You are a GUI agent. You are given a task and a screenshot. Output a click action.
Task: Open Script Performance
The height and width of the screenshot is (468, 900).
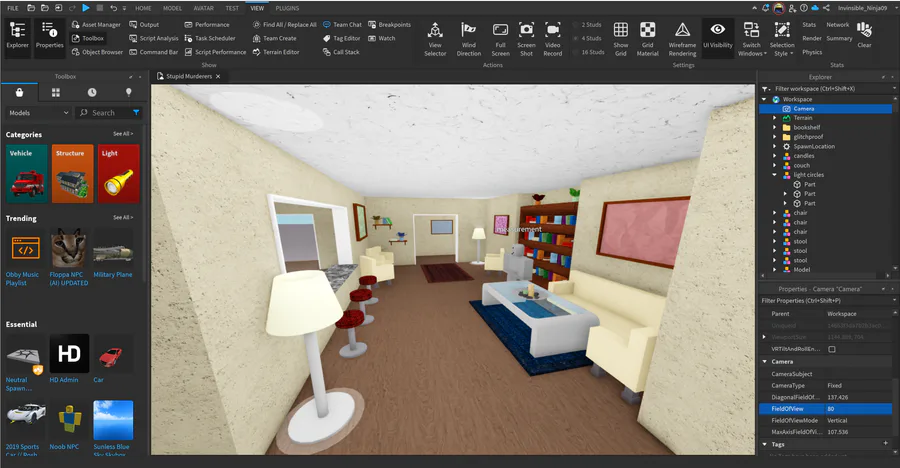(x=215, y=52)
